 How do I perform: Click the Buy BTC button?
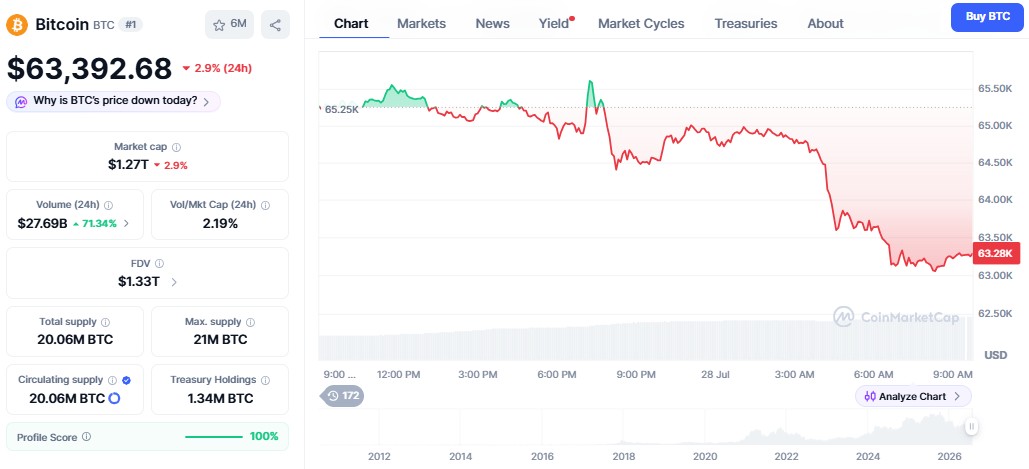(987, 17)
